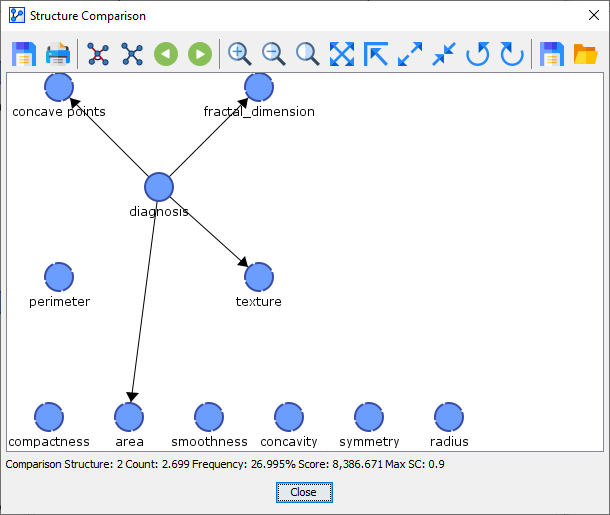This screenshot has width=610, height=515.
Task: Rotate graph counterclockwise
Action: [478, 54]
